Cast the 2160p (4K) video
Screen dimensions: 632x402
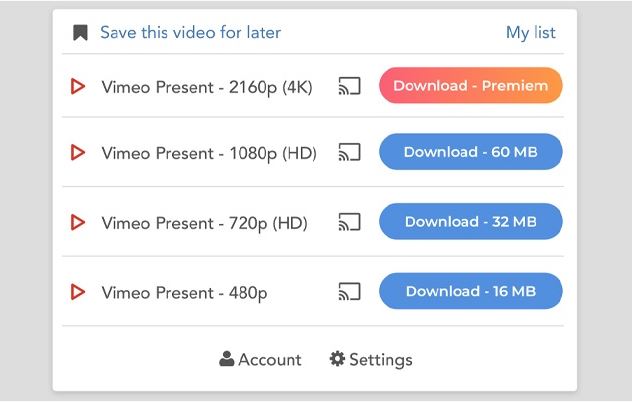point(349,86)
